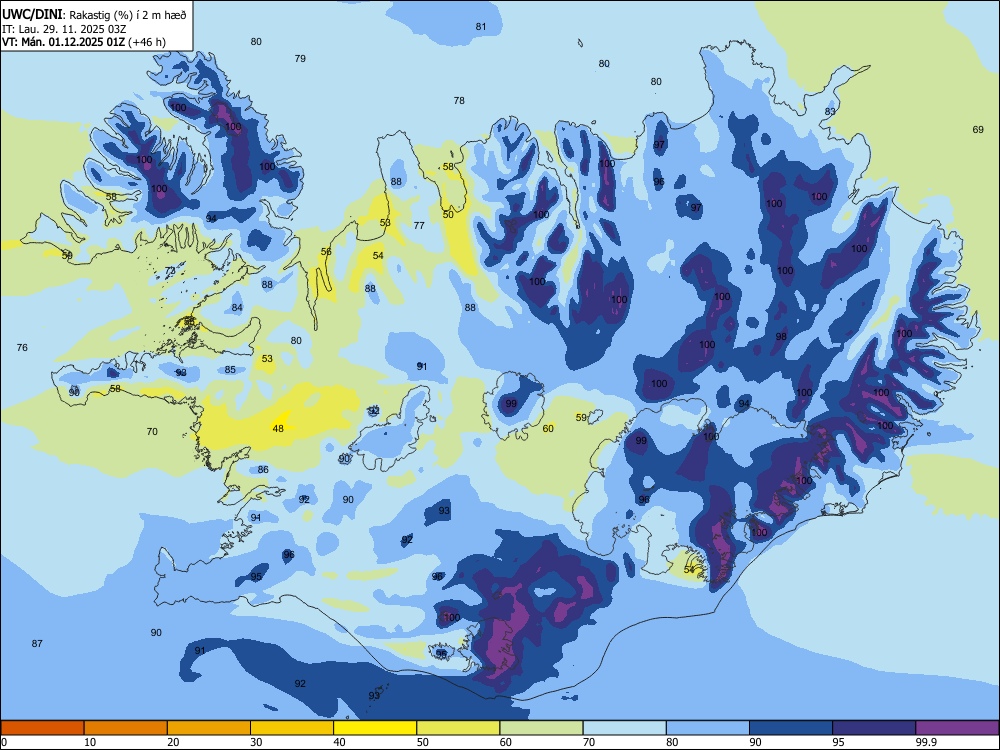Click the map value '86'
This screenshot has height=750, width=1000.
click(263, 469)
